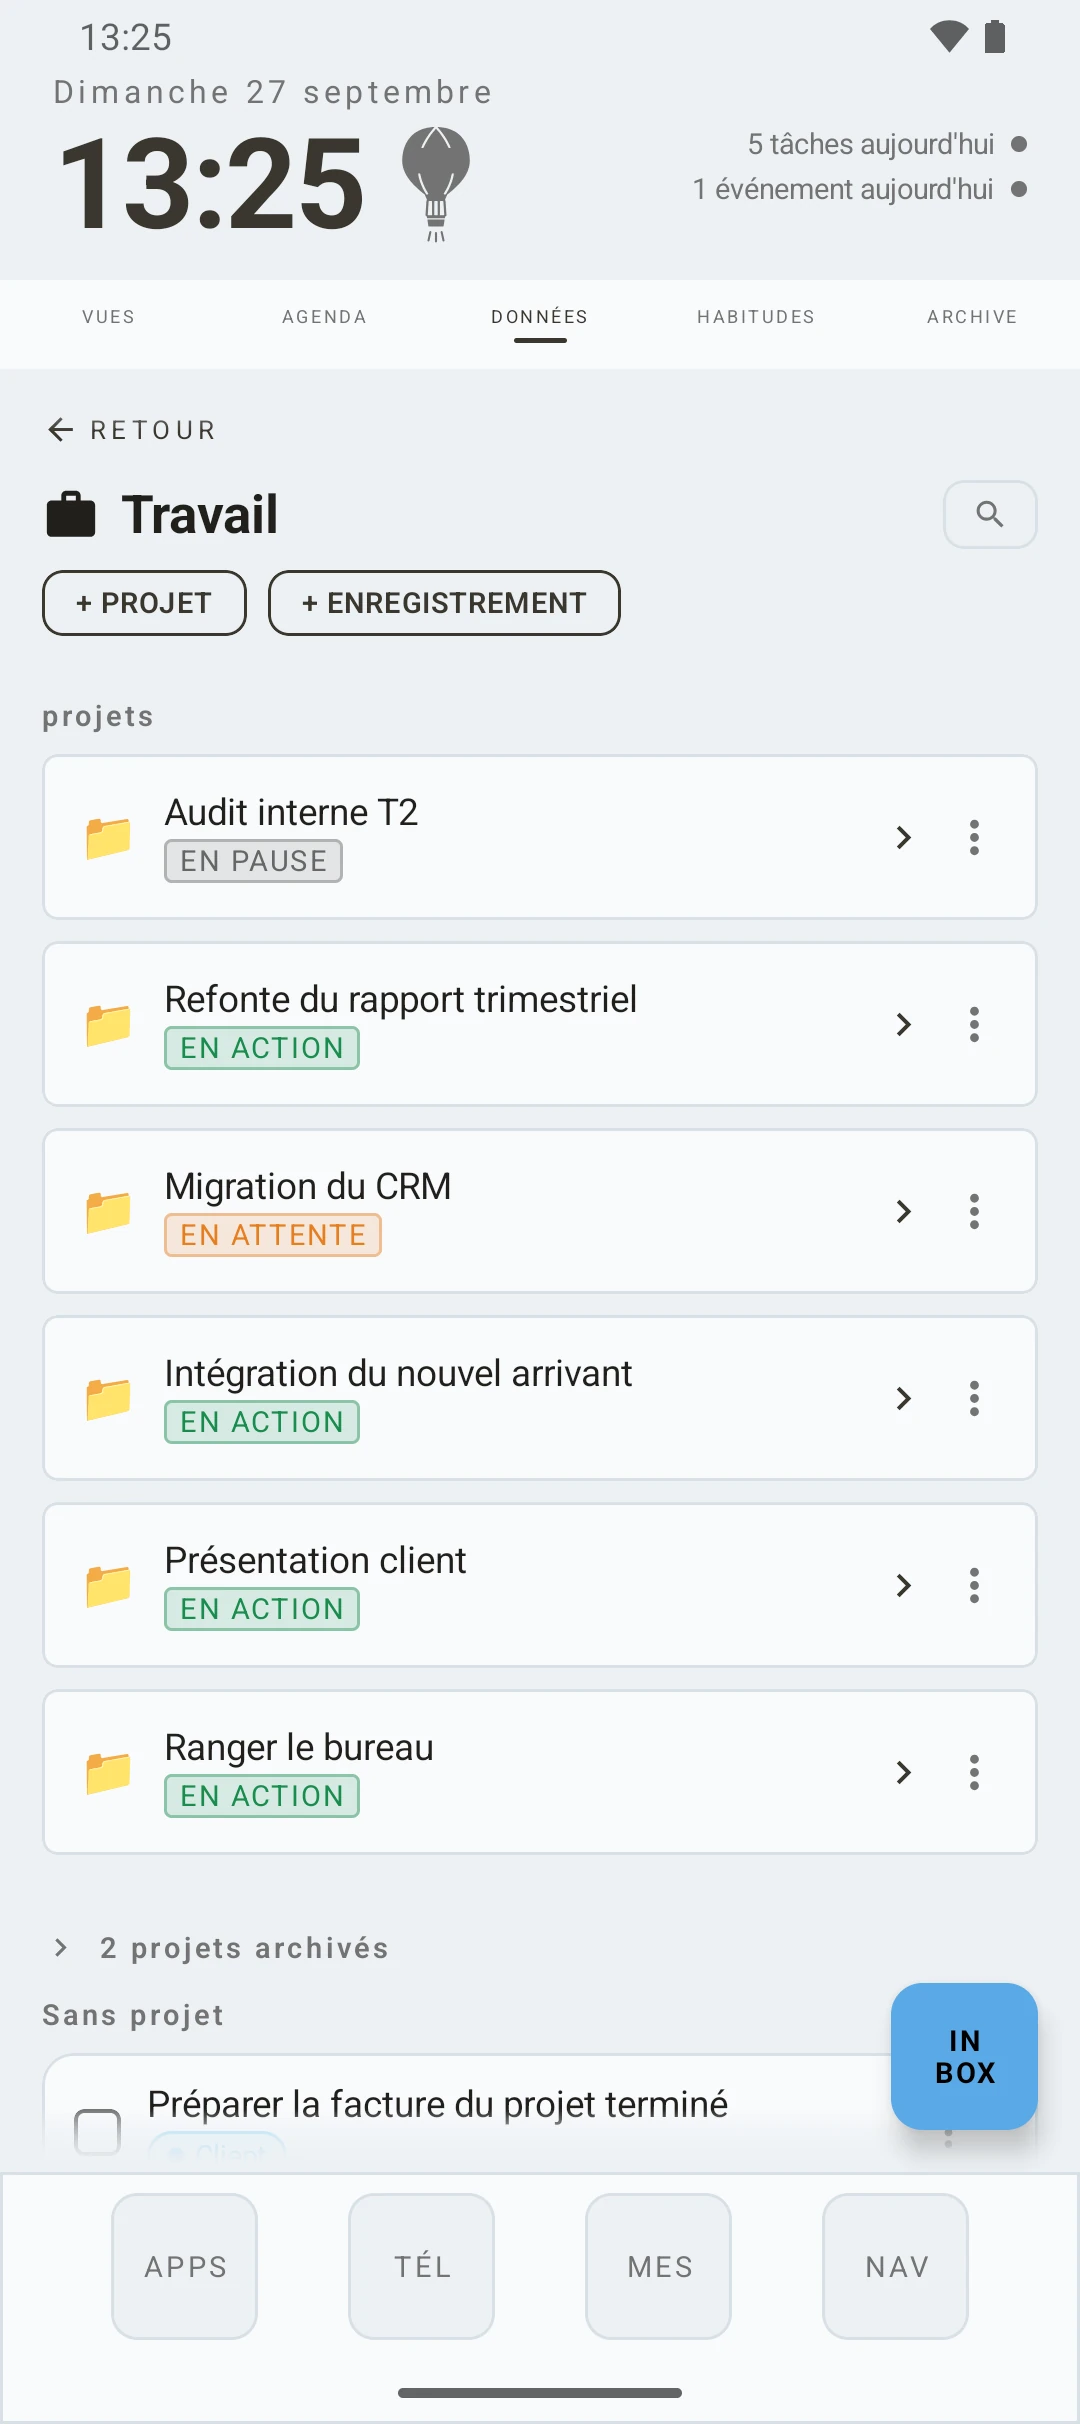
Task: Open task Préparer la facture du projet terminé
Action: [438, 2104]
